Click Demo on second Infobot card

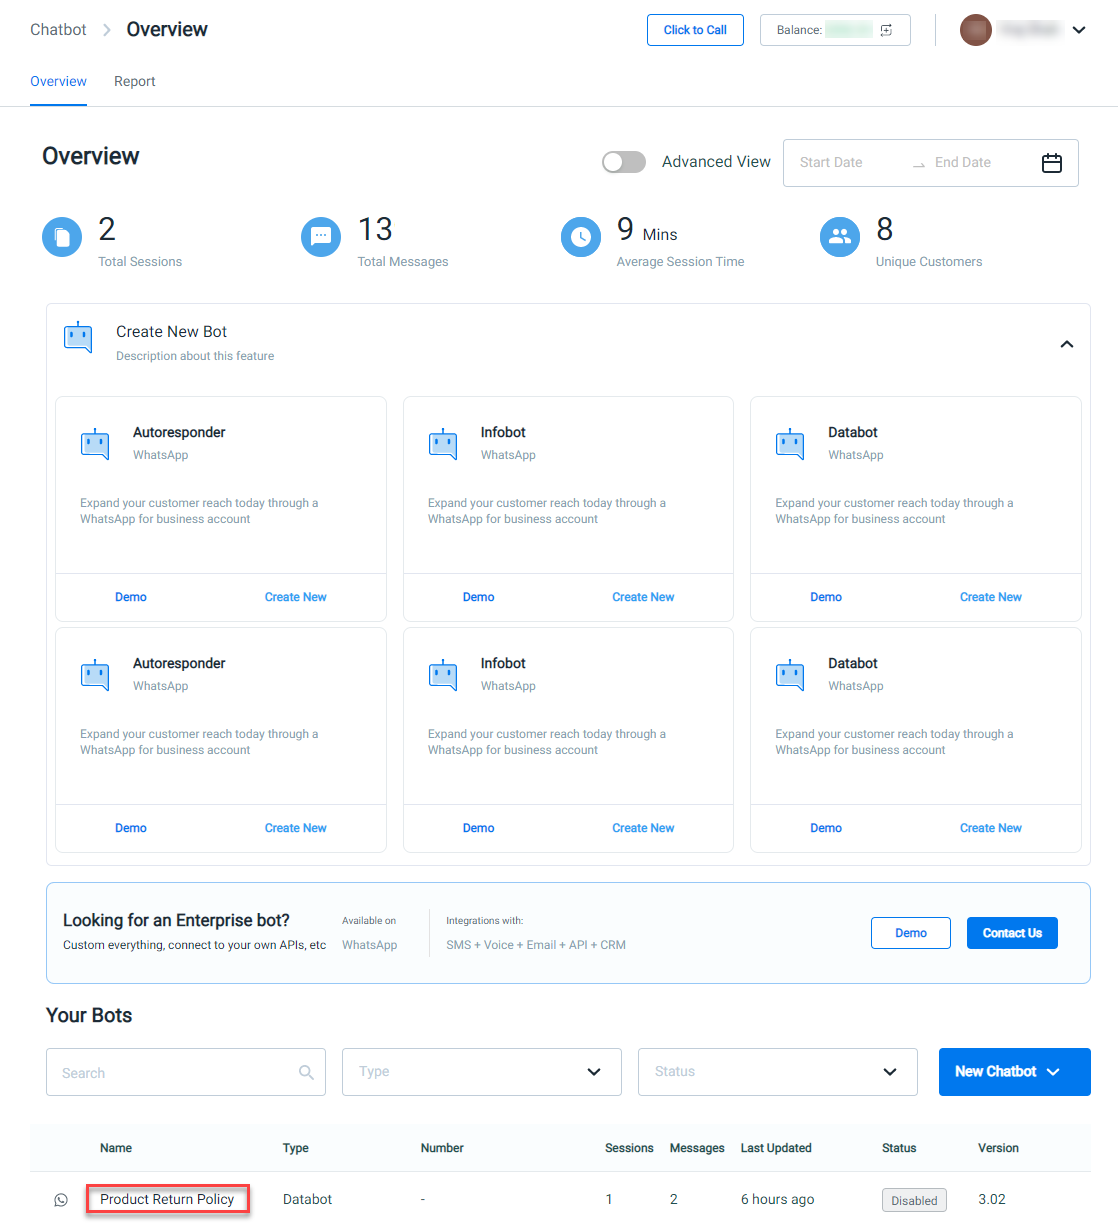tap(479, 828)
